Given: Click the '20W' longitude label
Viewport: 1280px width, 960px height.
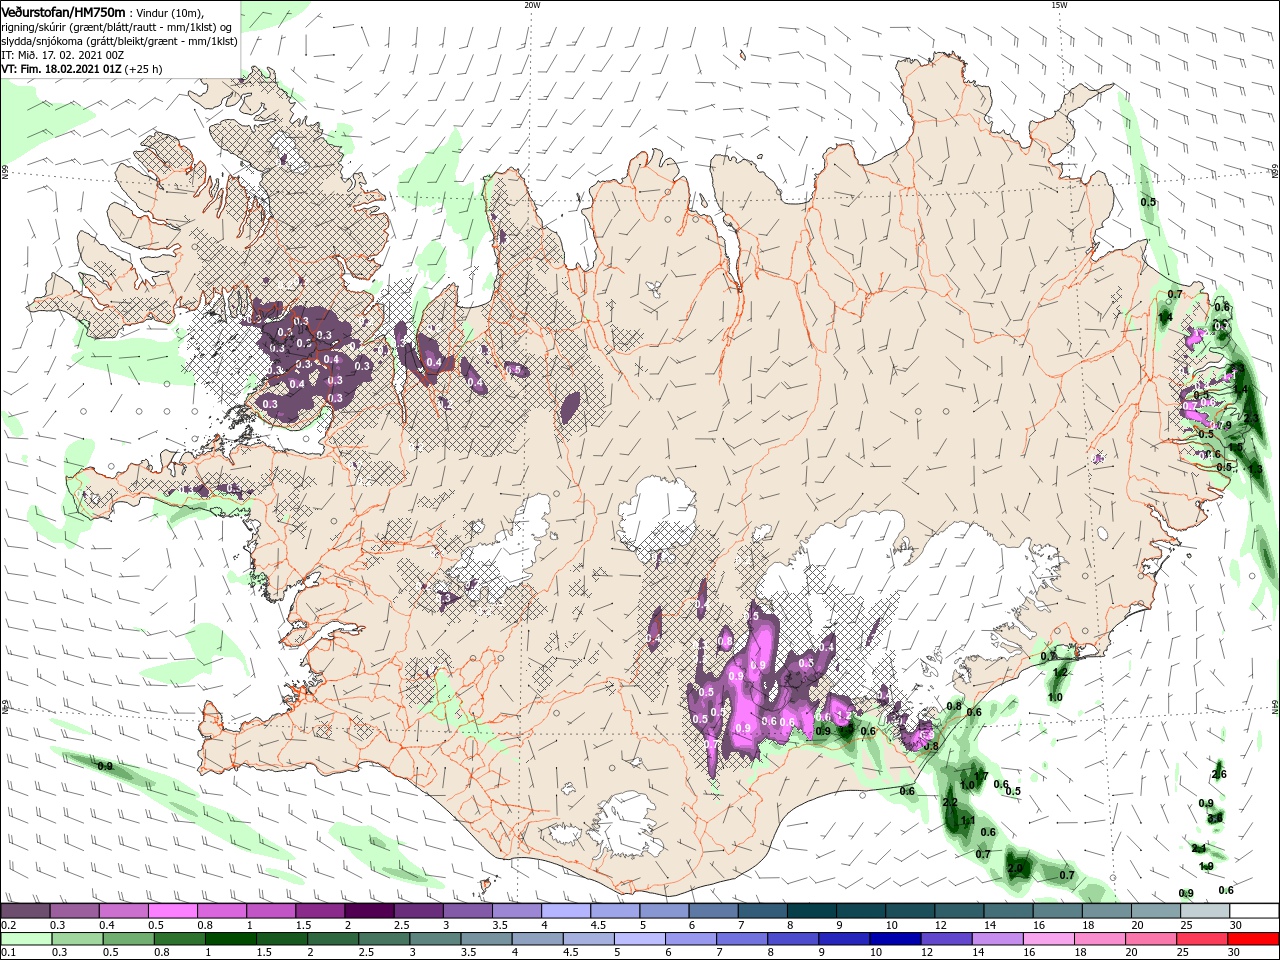Looking at the screenshot, I should click(532, 5).
